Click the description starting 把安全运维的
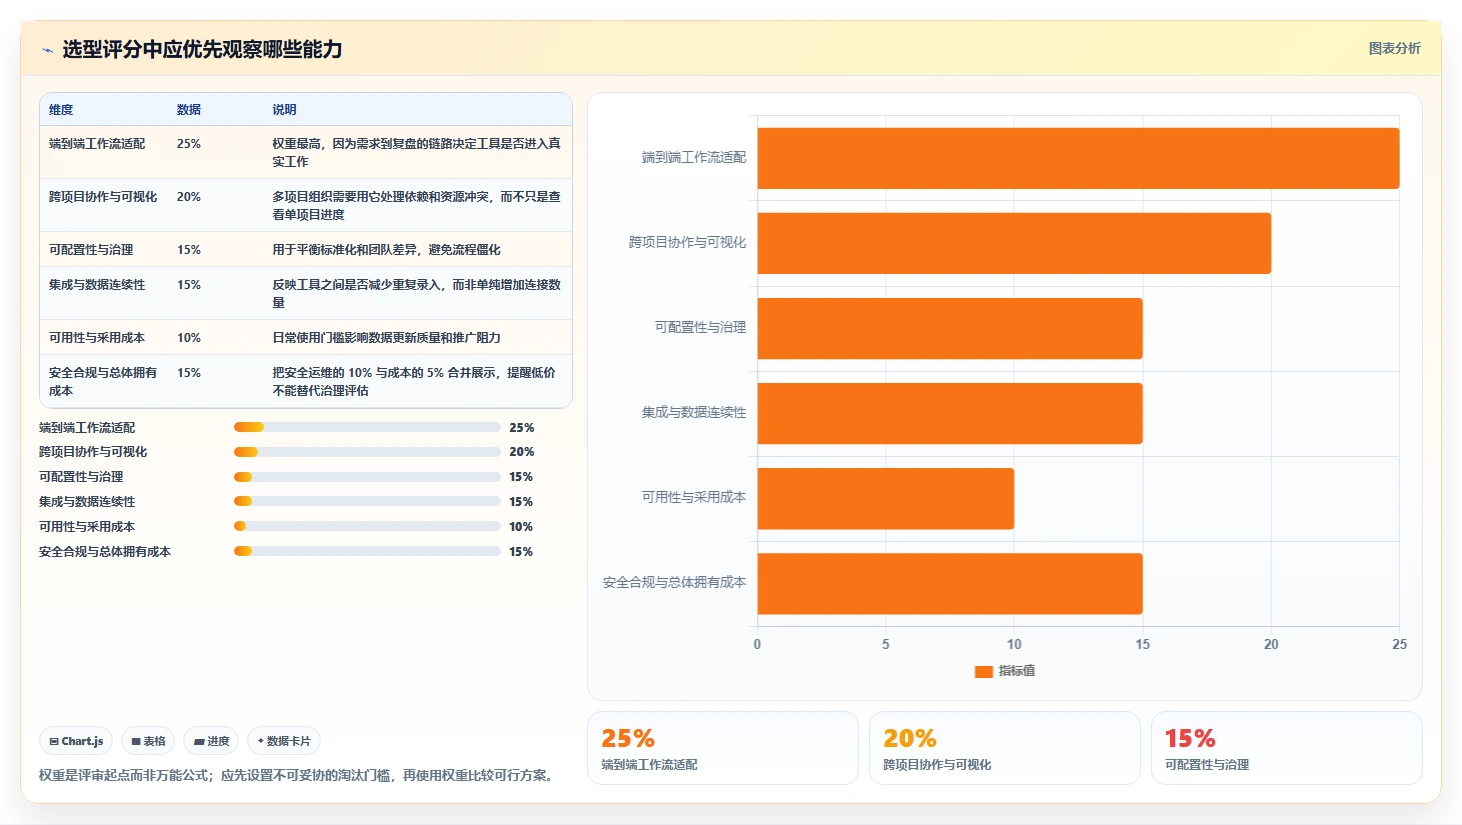This screenshot has height=825, width=1462. [x=414, y=382]
